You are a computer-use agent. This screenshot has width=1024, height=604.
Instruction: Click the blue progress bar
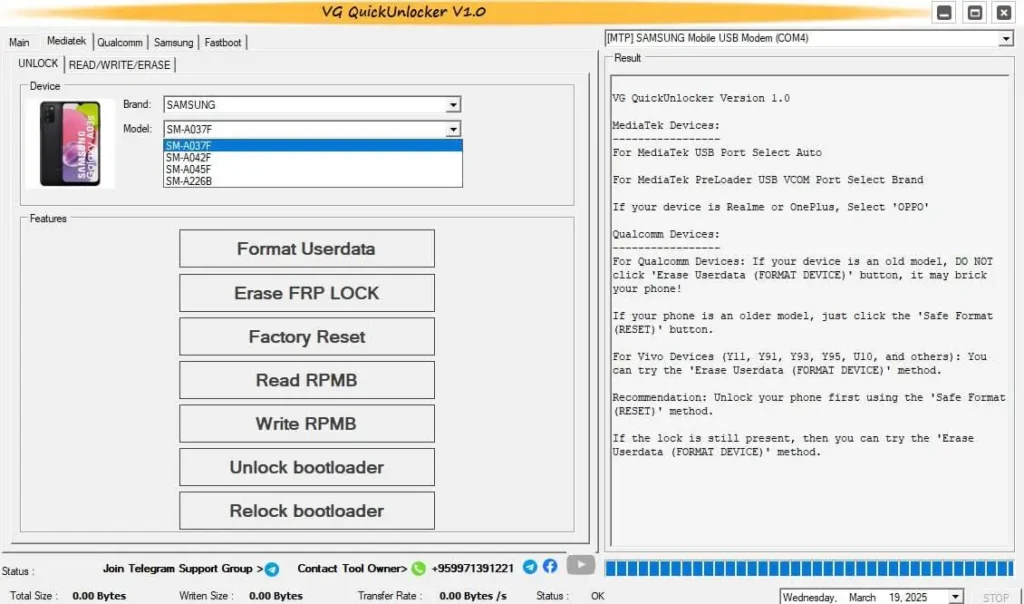coord(808,568)
